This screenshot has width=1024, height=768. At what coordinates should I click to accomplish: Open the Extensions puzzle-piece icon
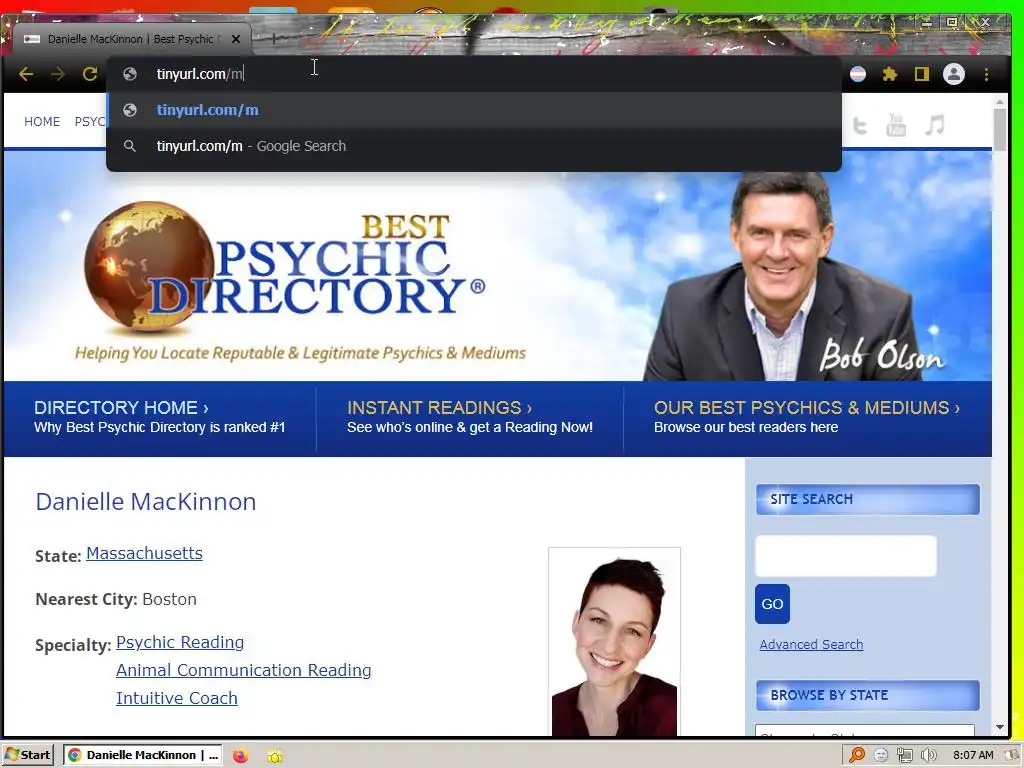889,74
